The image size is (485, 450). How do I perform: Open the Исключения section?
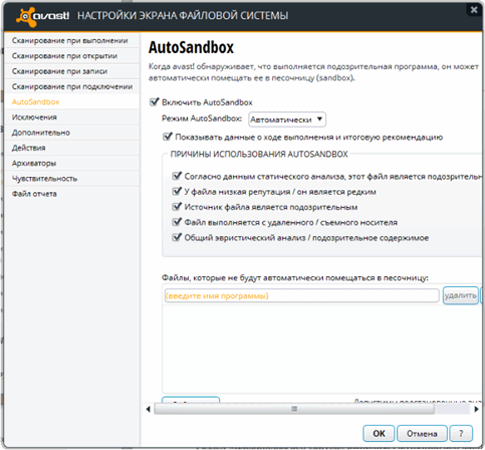[x=72, y=117]
